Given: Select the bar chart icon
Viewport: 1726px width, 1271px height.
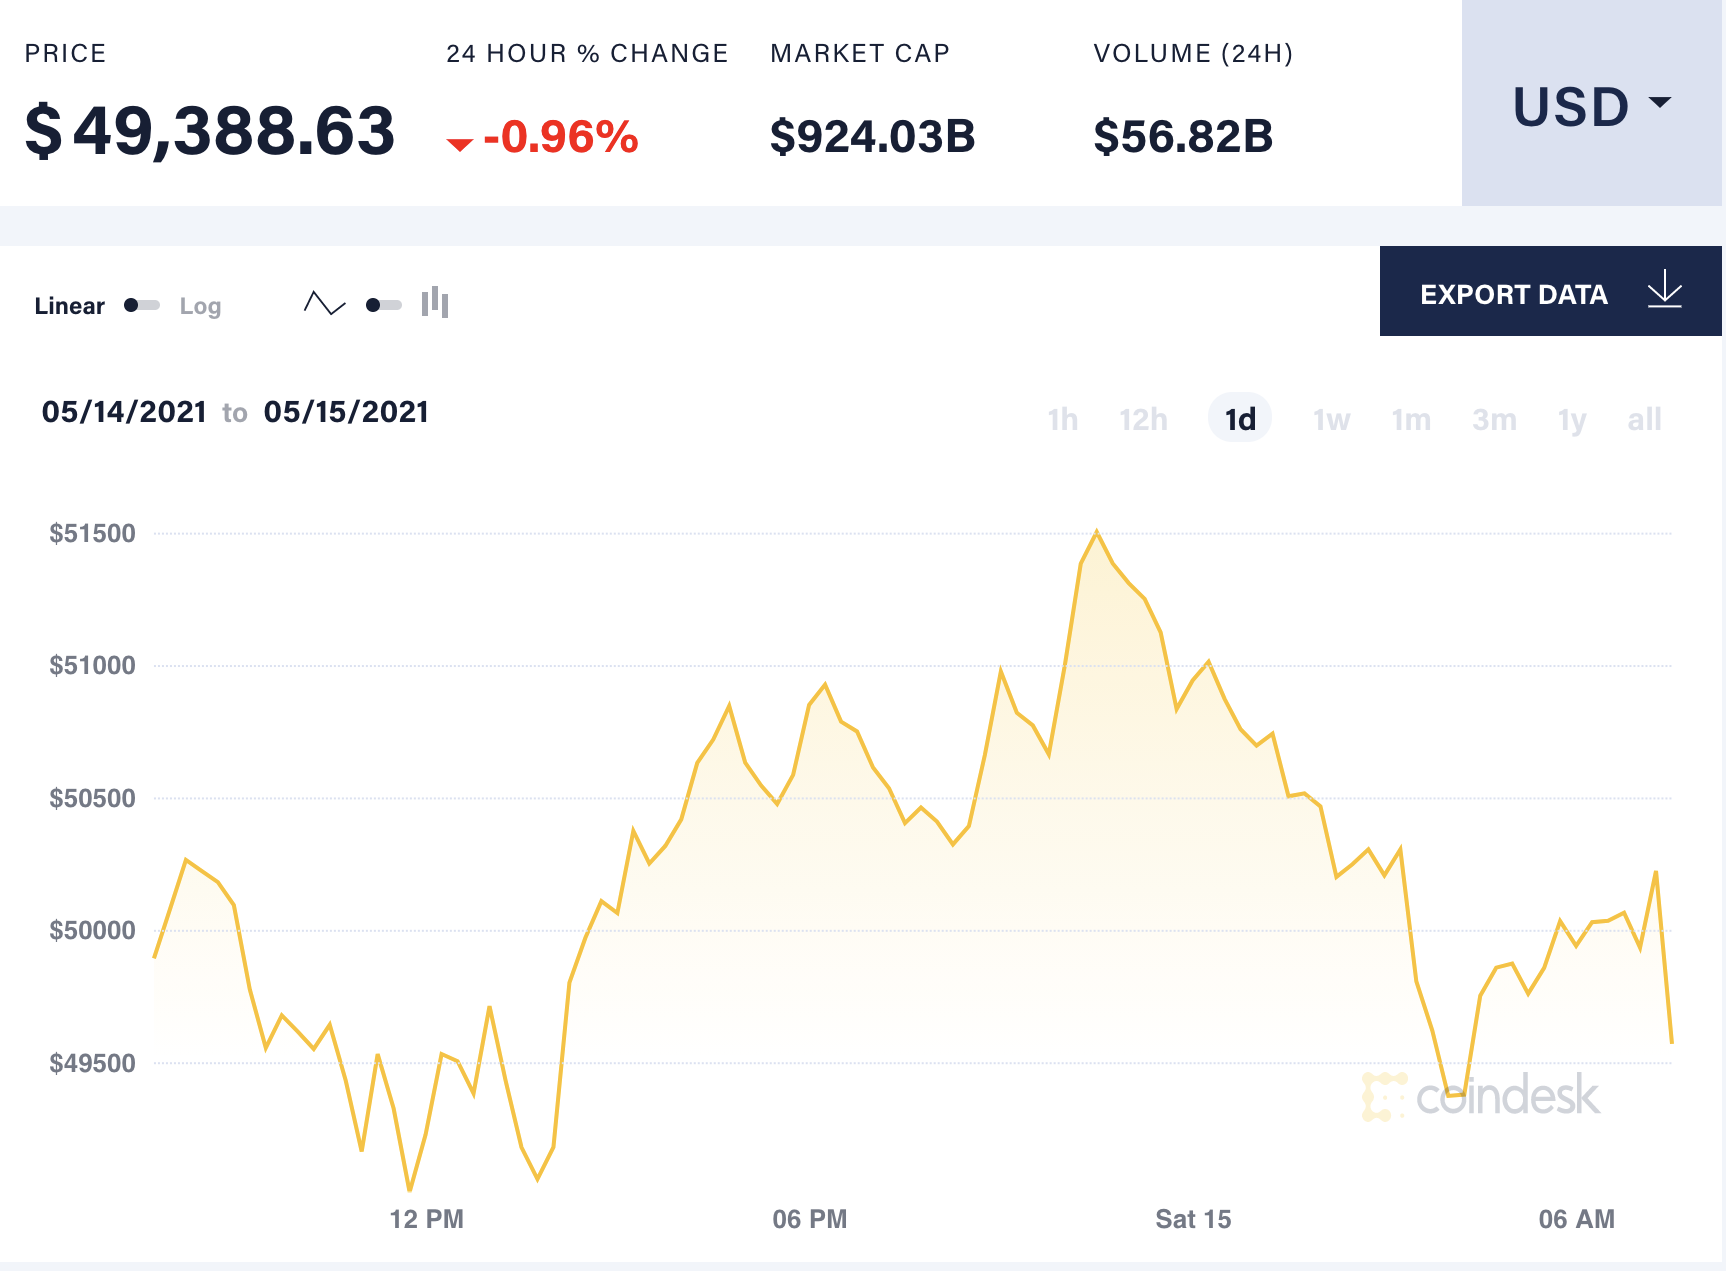Looking at the screenshot, I should coord(434,303).
